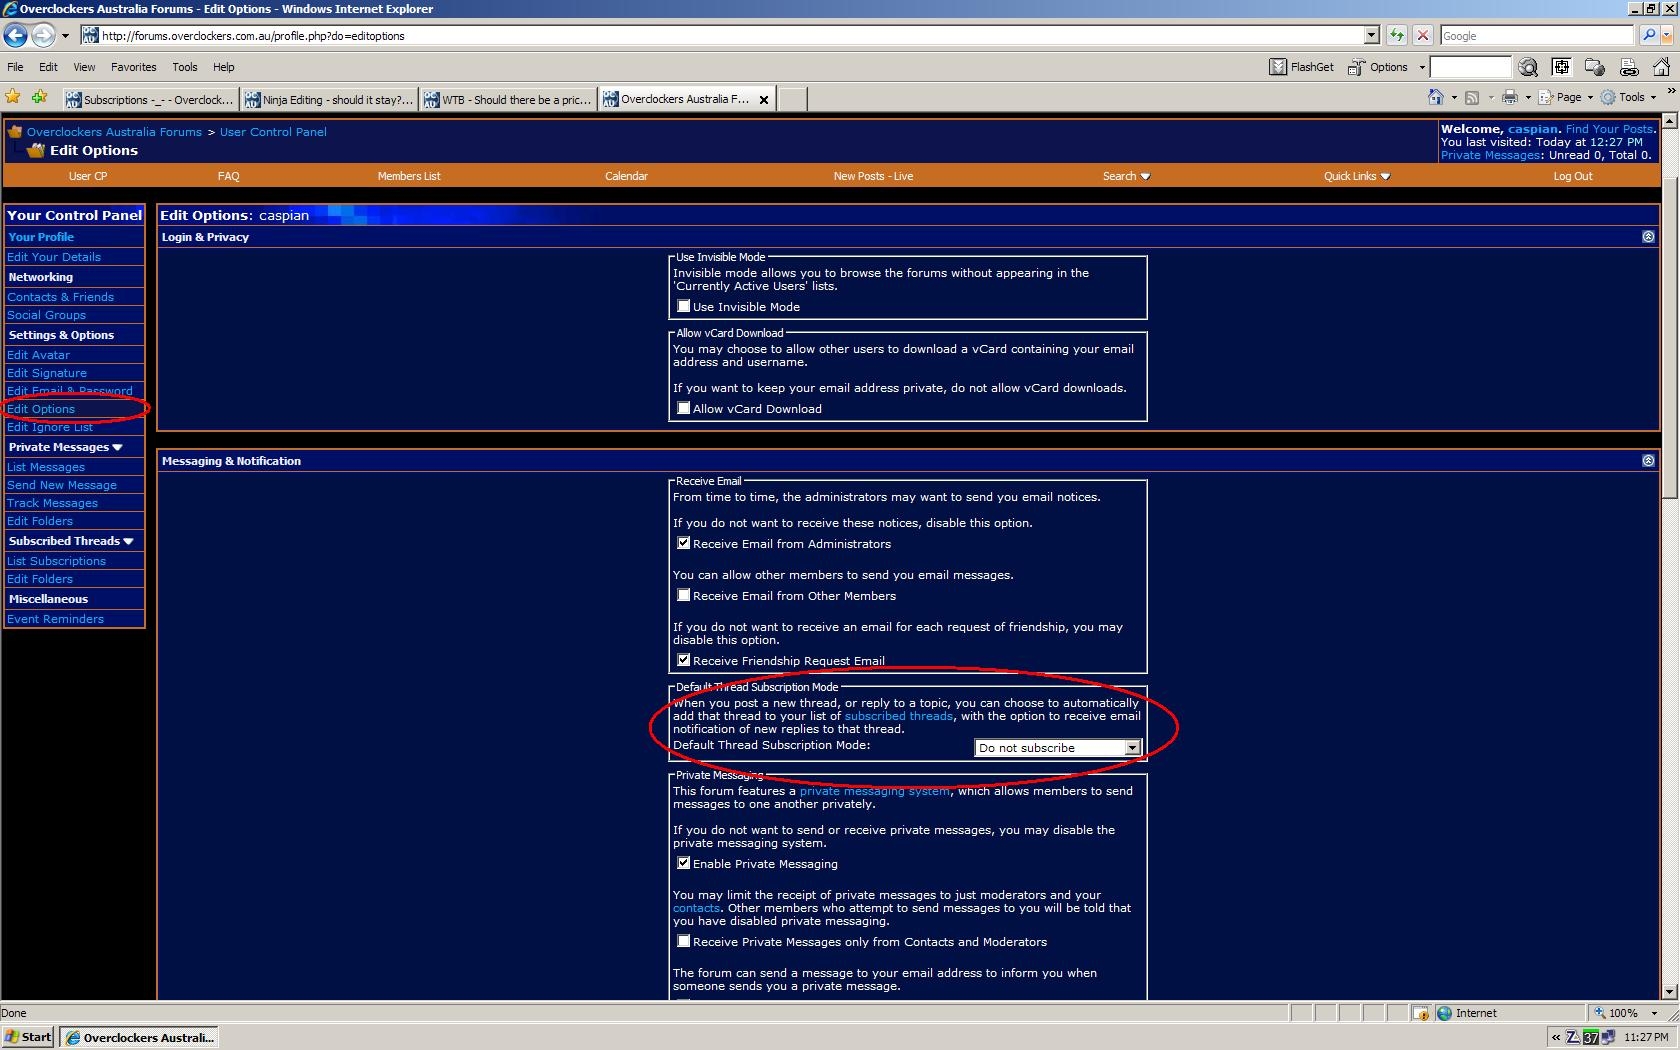
Task: Open the File menu
Action: click(x=15, y=67)
